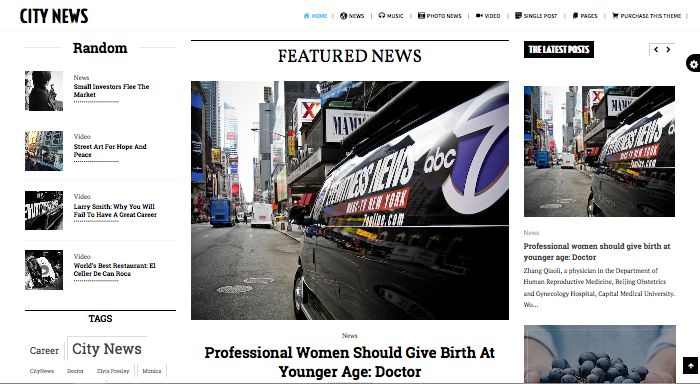Viewport: 700px width, 384px height.
Task: Click the Tags section heading
Action: pos(100,318)
